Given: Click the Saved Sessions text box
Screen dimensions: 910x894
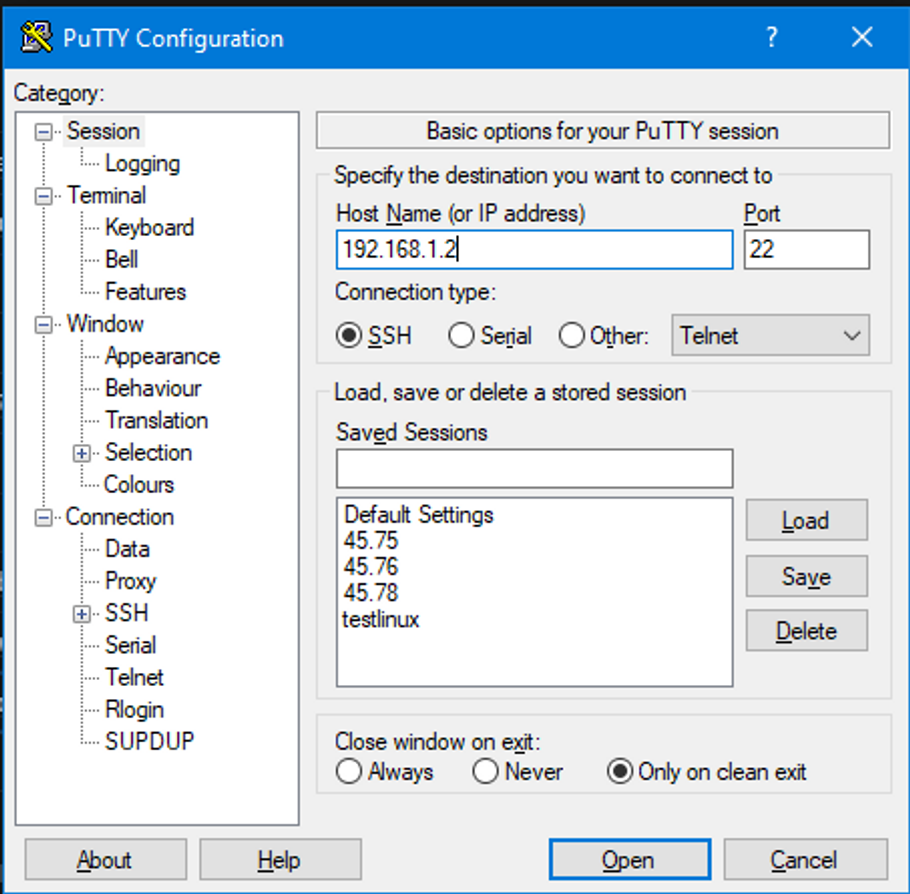Looking at the screenshot, I should 534,468.
